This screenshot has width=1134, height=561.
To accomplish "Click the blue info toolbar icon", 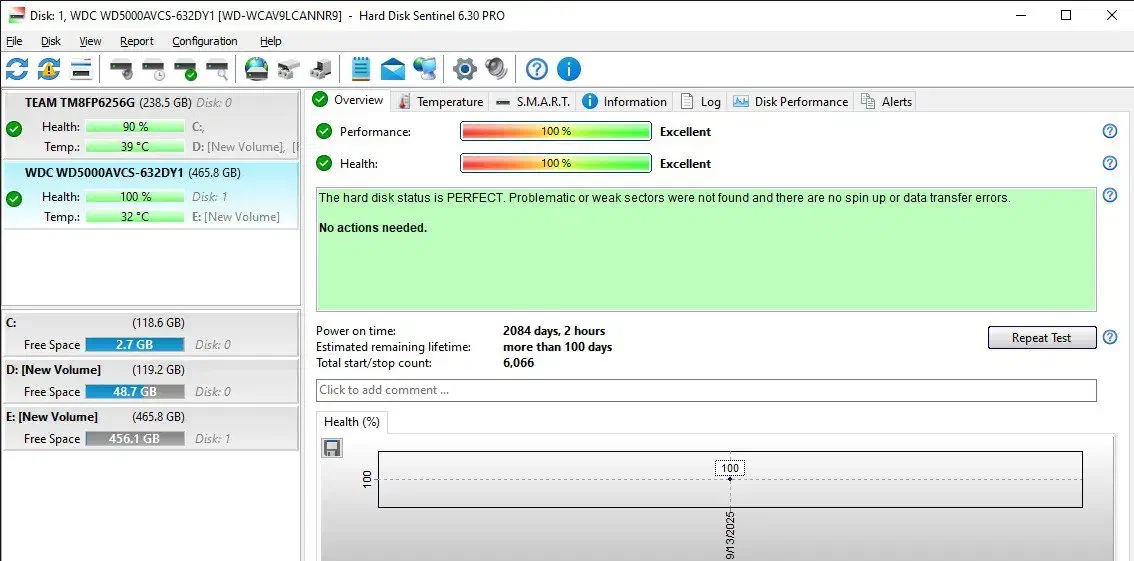I will pyautogui.click(x=569, y=69).
